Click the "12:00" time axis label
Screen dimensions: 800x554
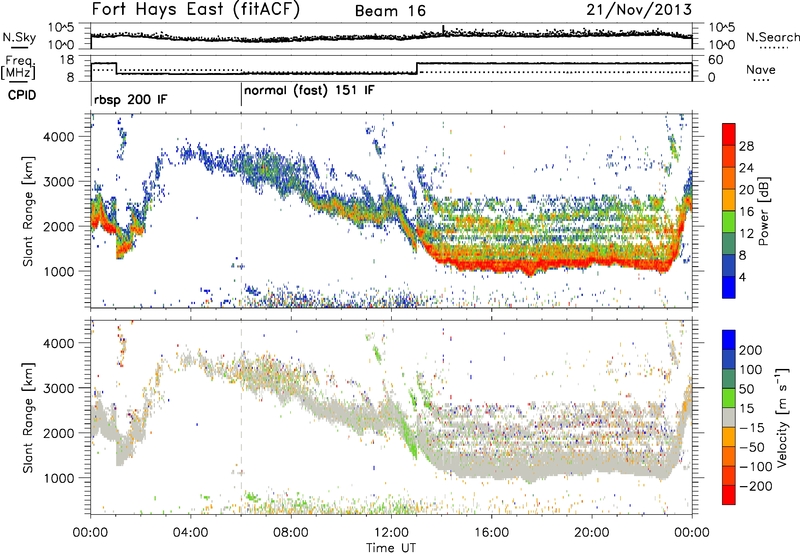(x=391, y=533)
